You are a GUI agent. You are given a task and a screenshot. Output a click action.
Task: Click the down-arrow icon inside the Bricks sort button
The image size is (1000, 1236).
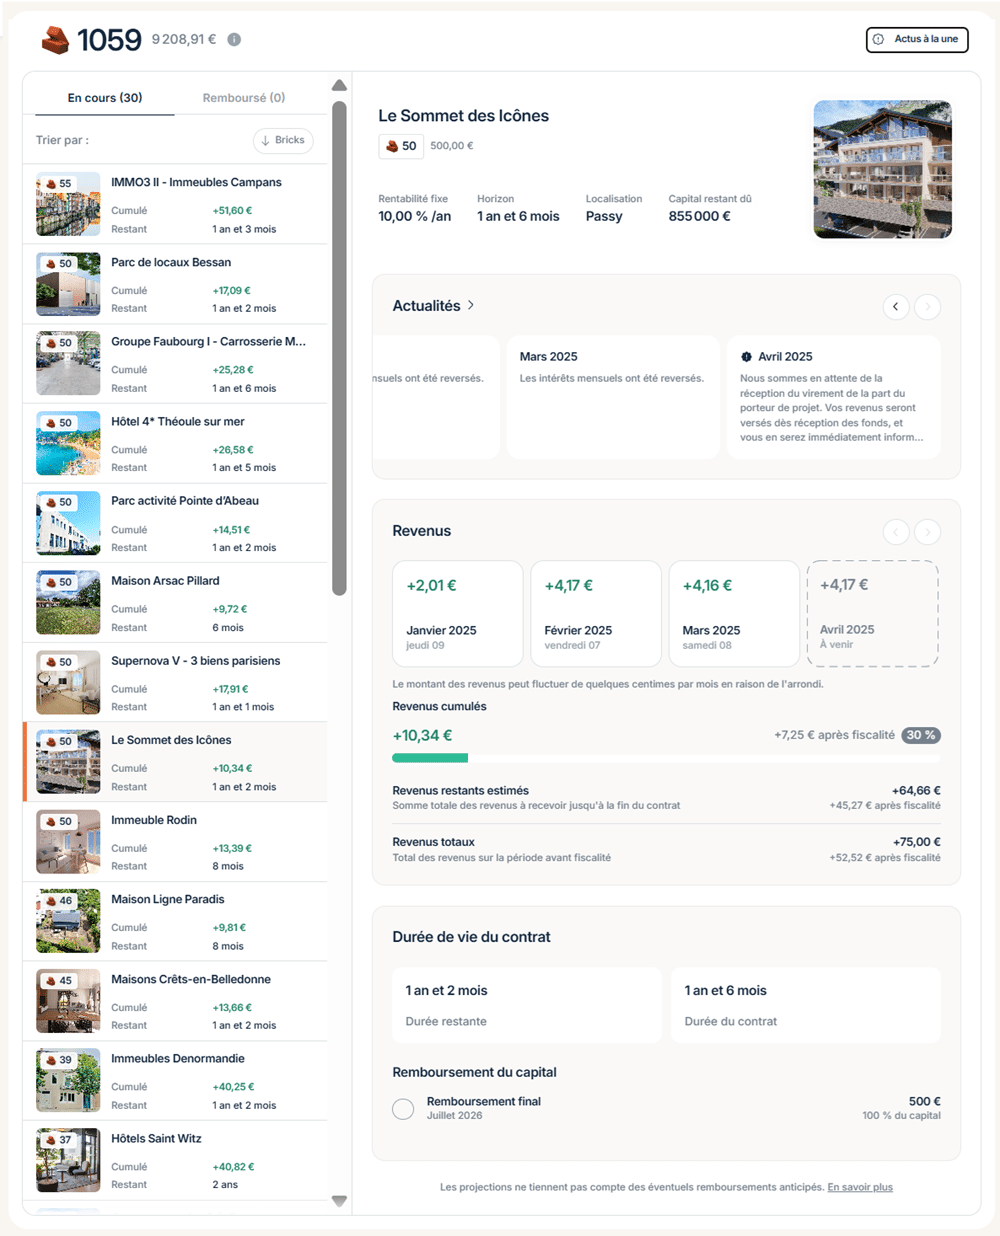point(264,140)
